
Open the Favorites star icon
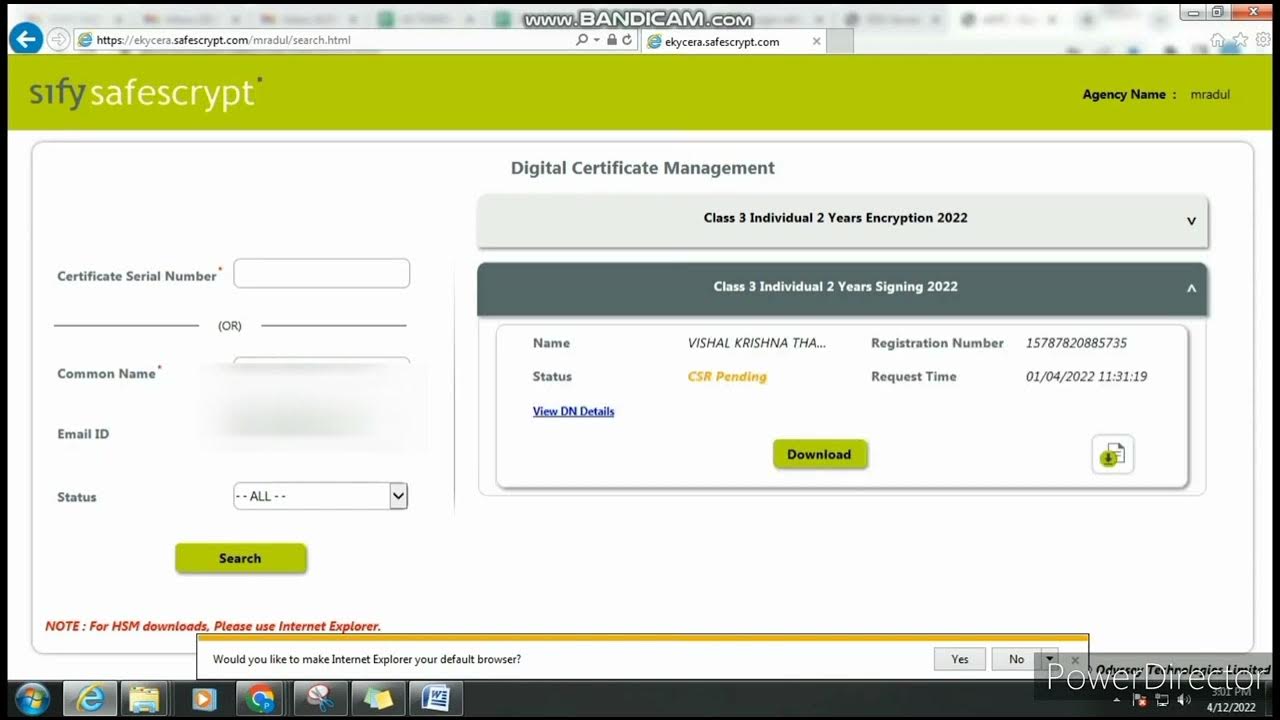[x=1240, y=40]
